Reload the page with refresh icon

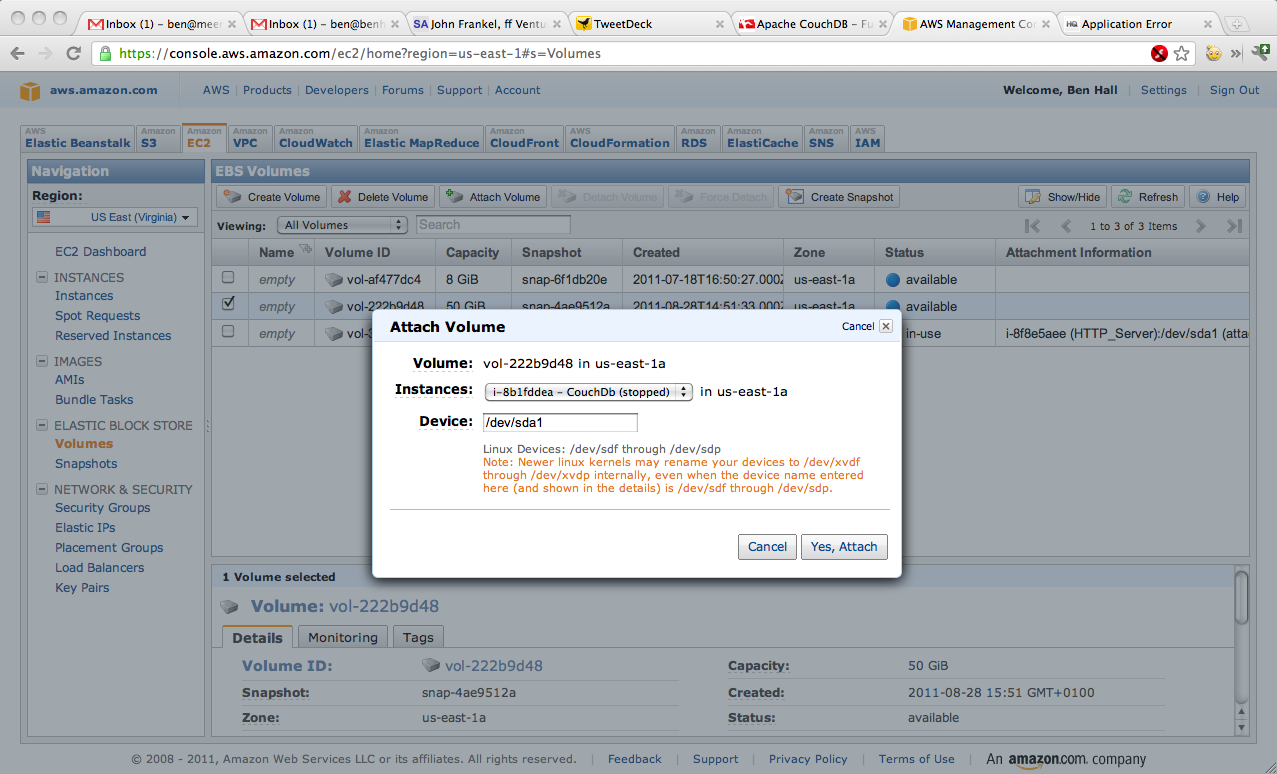click(x=74, y=53)
